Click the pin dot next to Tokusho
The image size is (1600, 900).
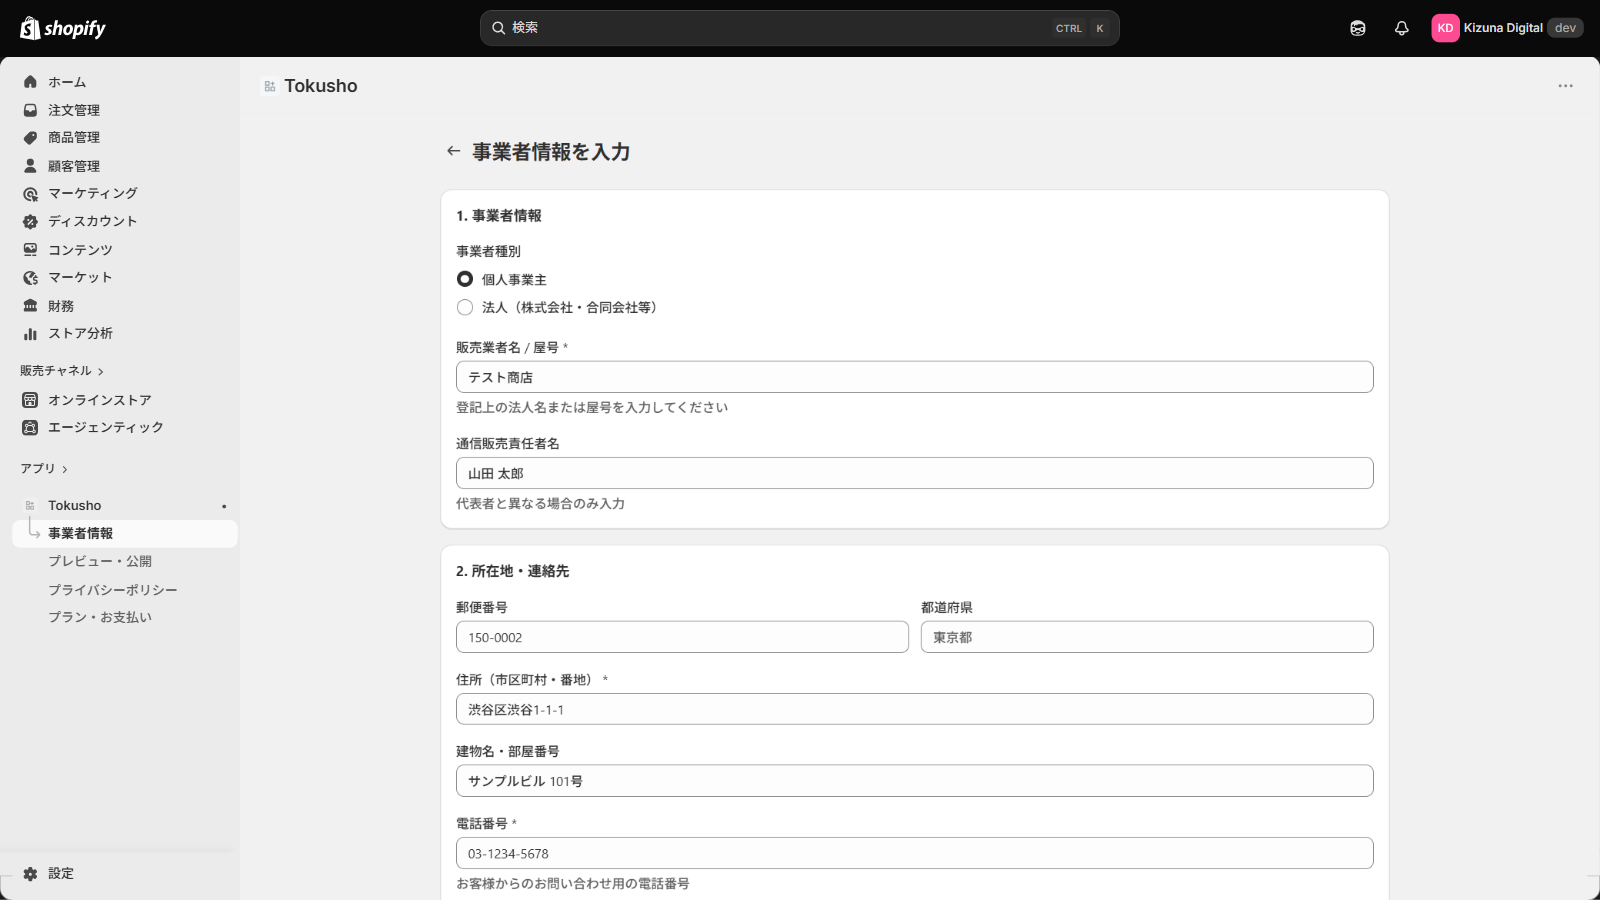tap(224, 506)
